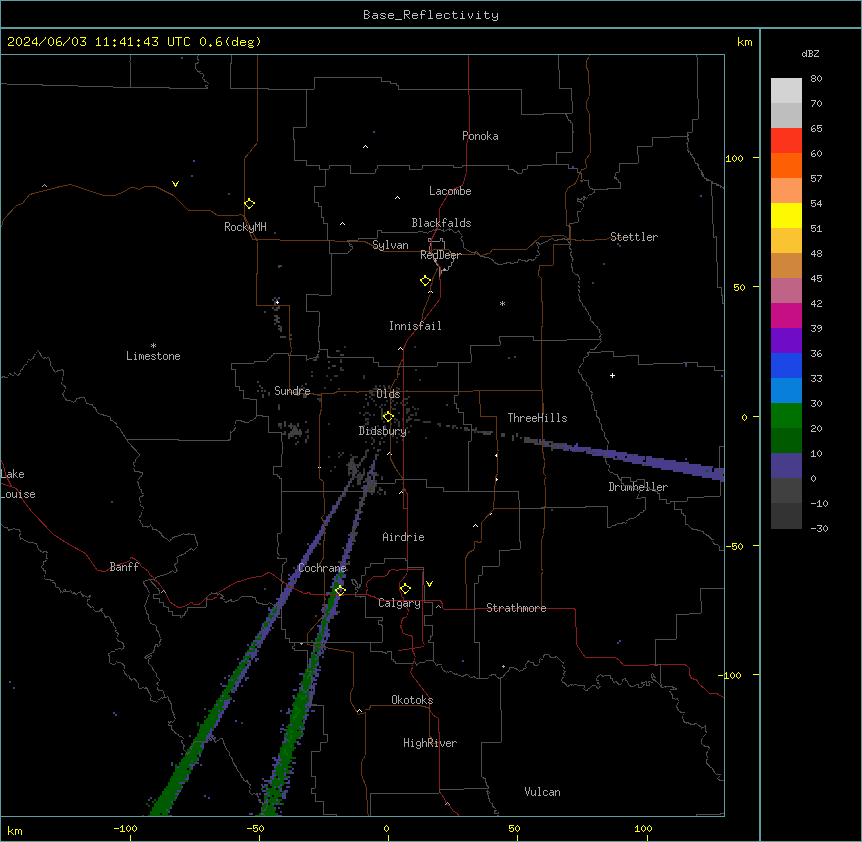Click the ThreeHills label
This screenshot has width=862, height=842.
[537, 418]
